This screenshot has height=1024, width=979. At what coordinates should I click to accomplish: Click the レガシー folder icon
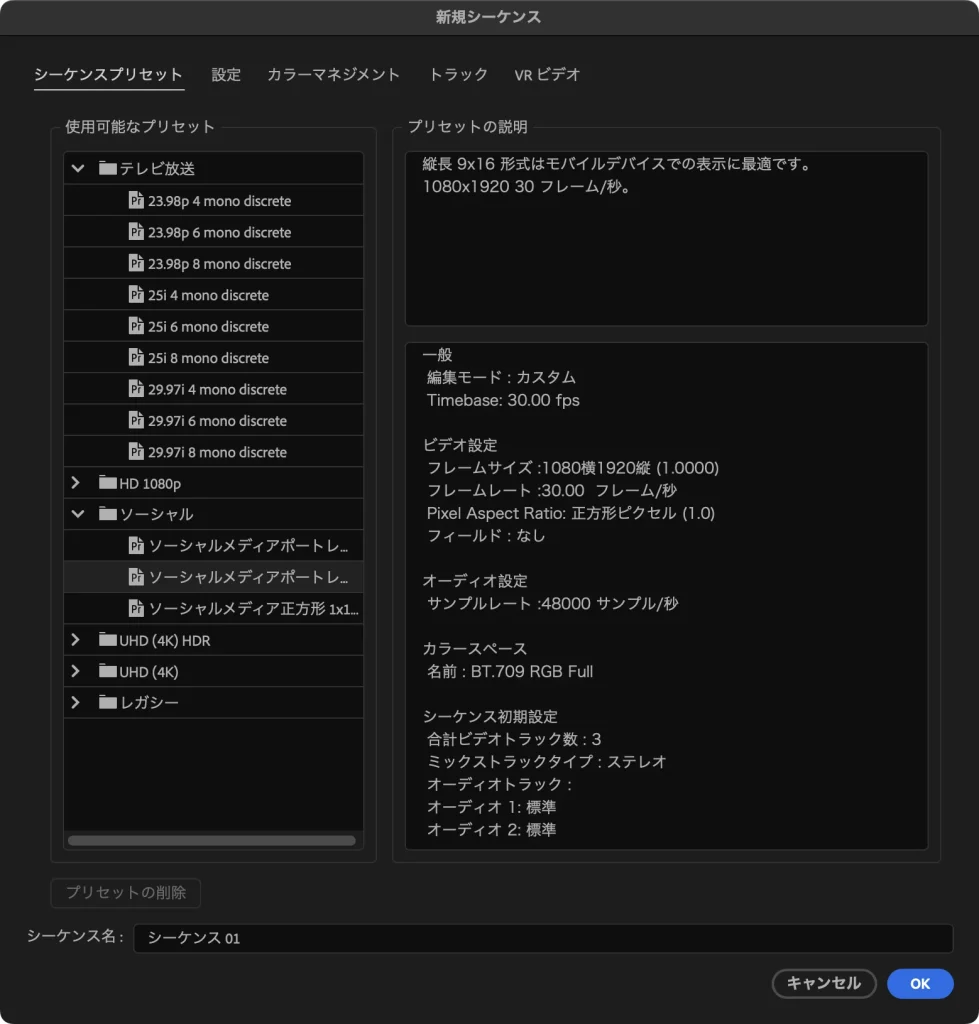point(108,702)
